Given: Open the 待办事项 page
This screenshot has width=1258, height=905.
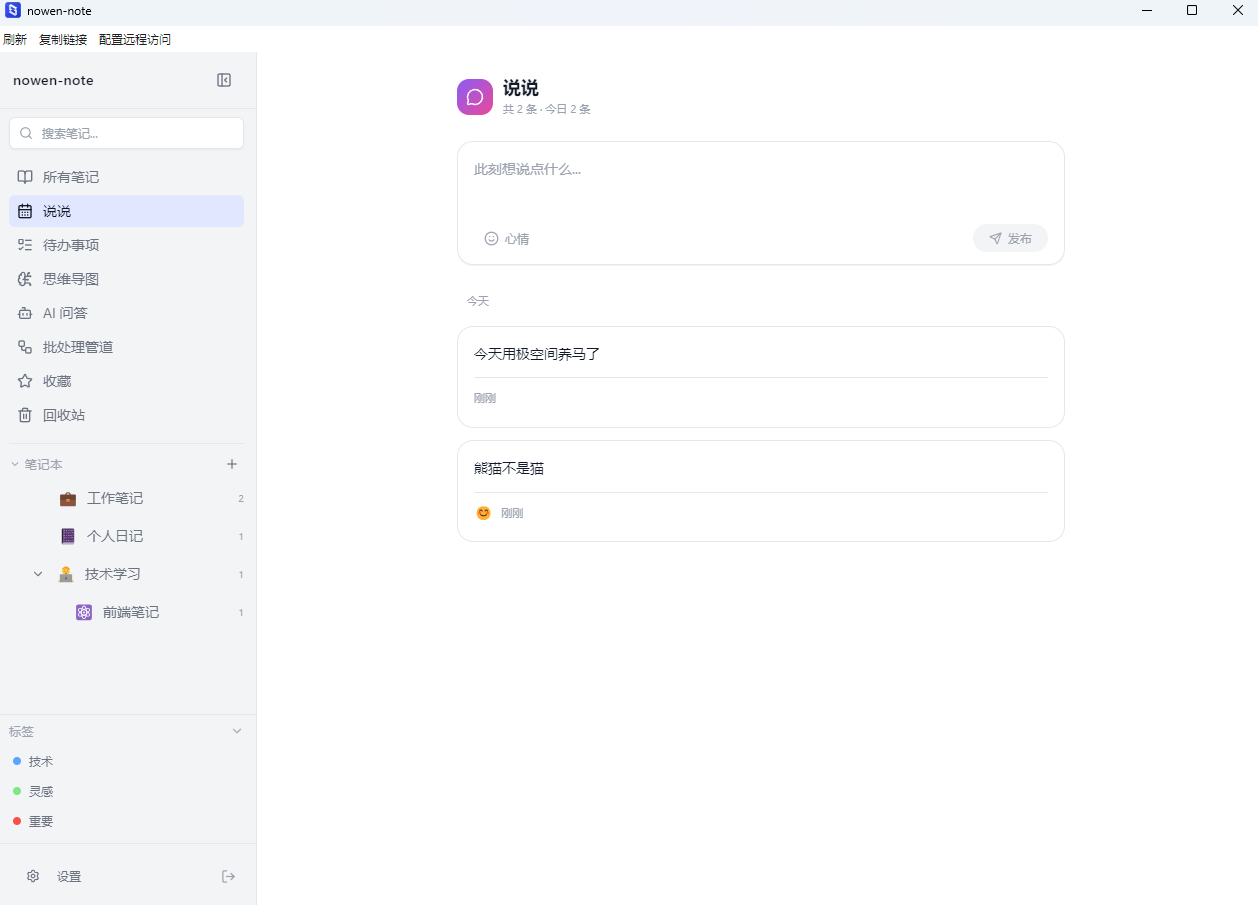Looking at the screenshot, I should pos(126,245).
